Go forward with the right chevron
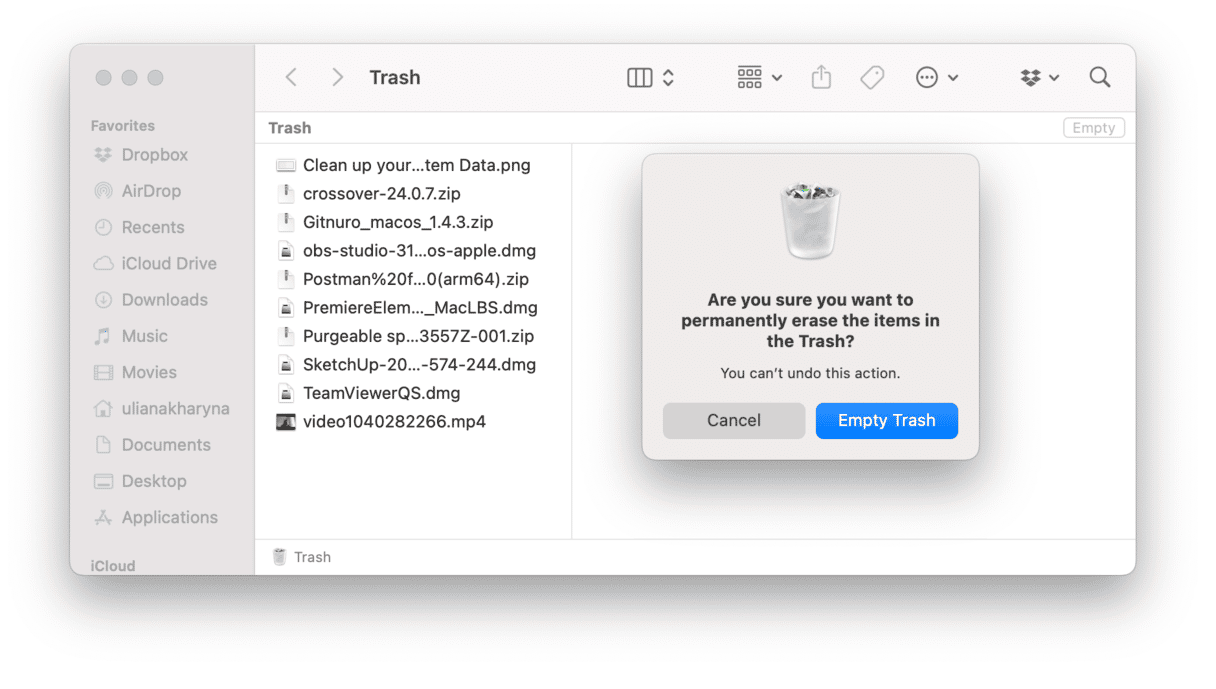The height and width of the screenshot is (689, 1216). click(337, 78)
